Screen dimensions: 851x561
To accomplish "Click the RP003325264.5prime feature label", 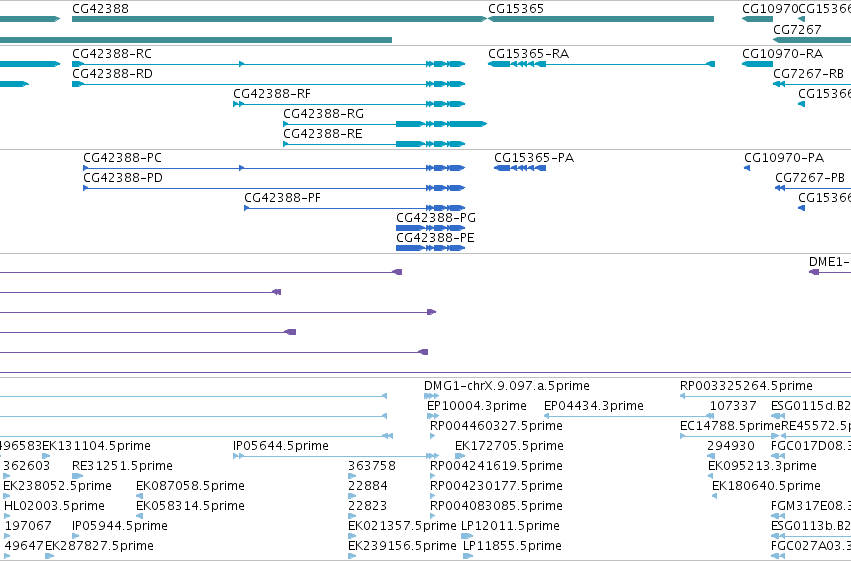I will [746, 386].
